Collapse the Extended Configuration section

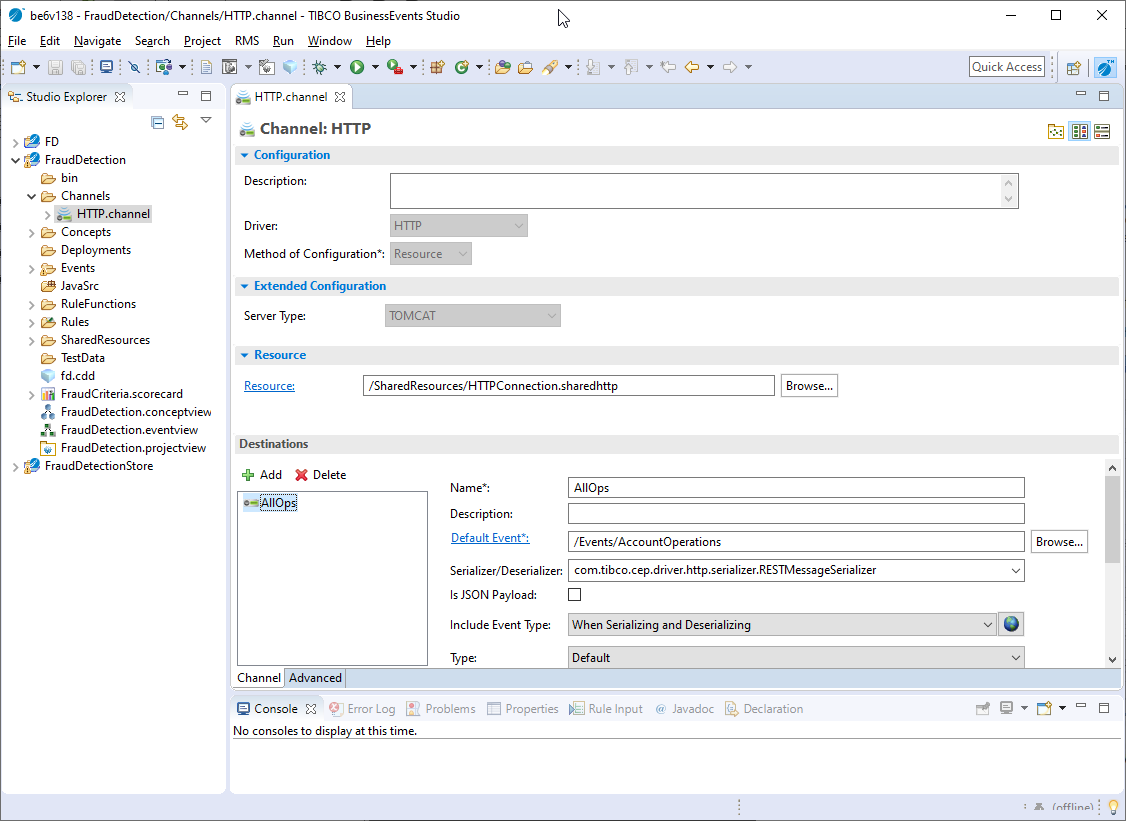pyautogui.click(x=245, y=286)
